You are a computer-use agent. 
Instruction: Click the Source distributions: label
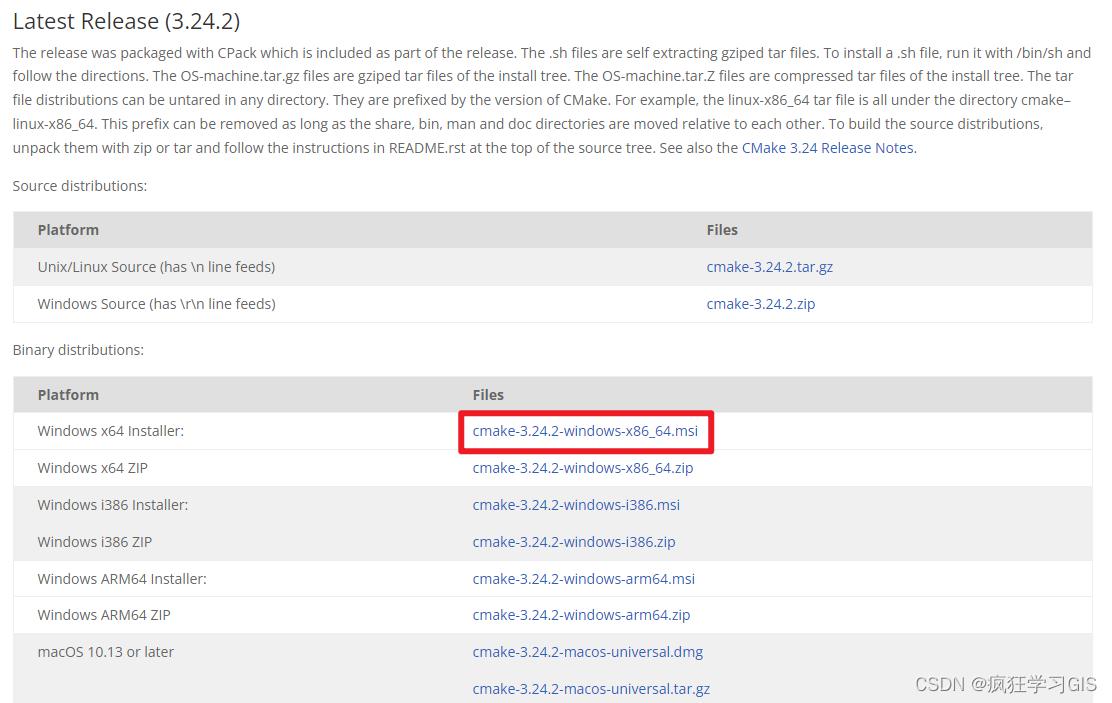79,186
